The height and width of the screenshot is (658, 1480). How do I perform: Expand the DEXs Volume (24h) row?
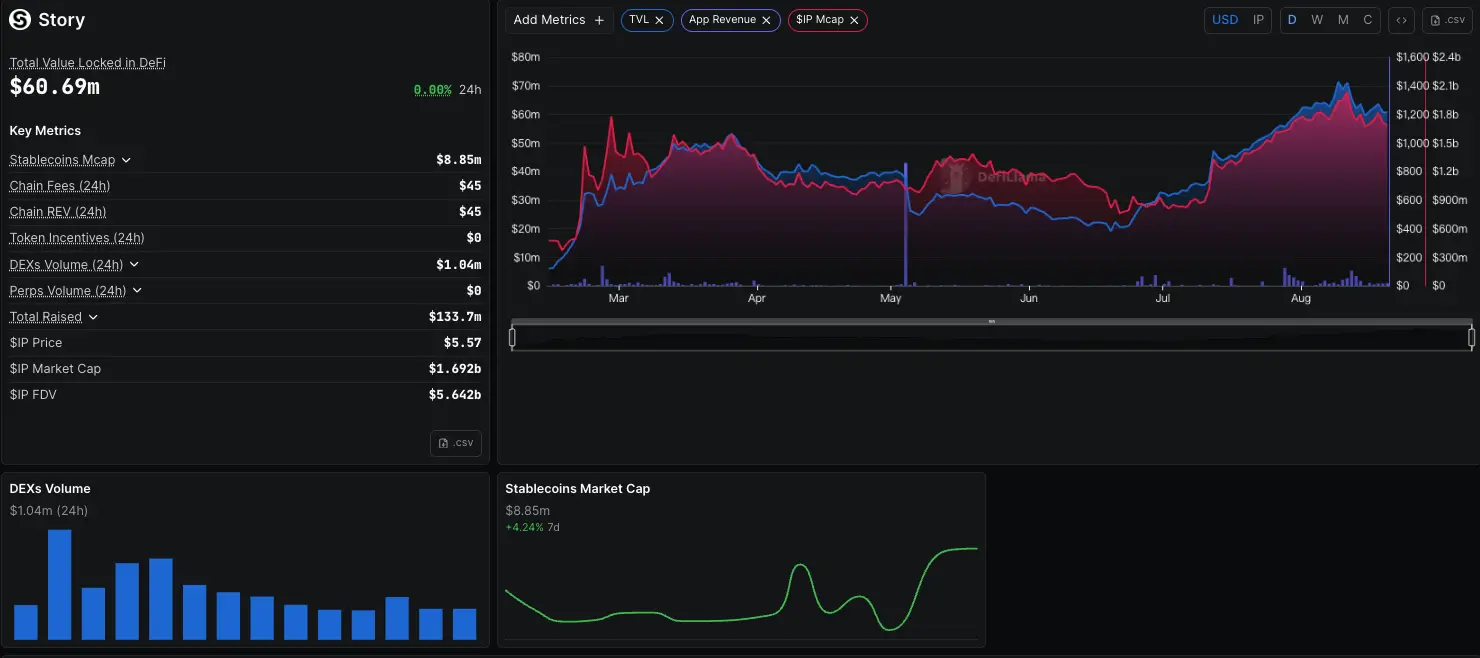(x=134, y=264)
